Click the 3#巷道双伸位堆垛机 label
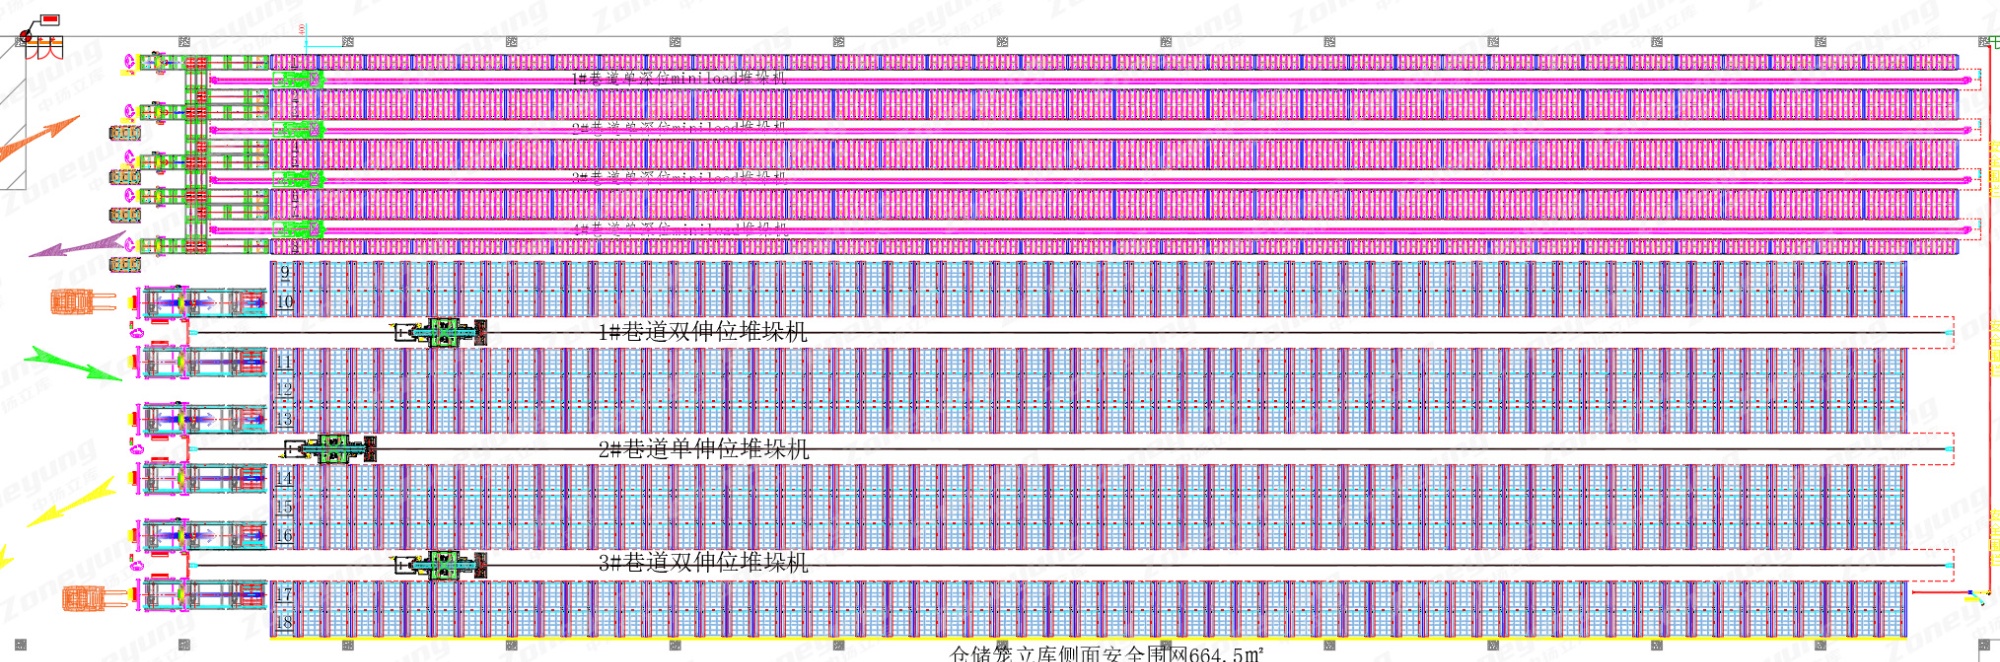The height and width of the screenshot is (662, 2000). [703, 562]
